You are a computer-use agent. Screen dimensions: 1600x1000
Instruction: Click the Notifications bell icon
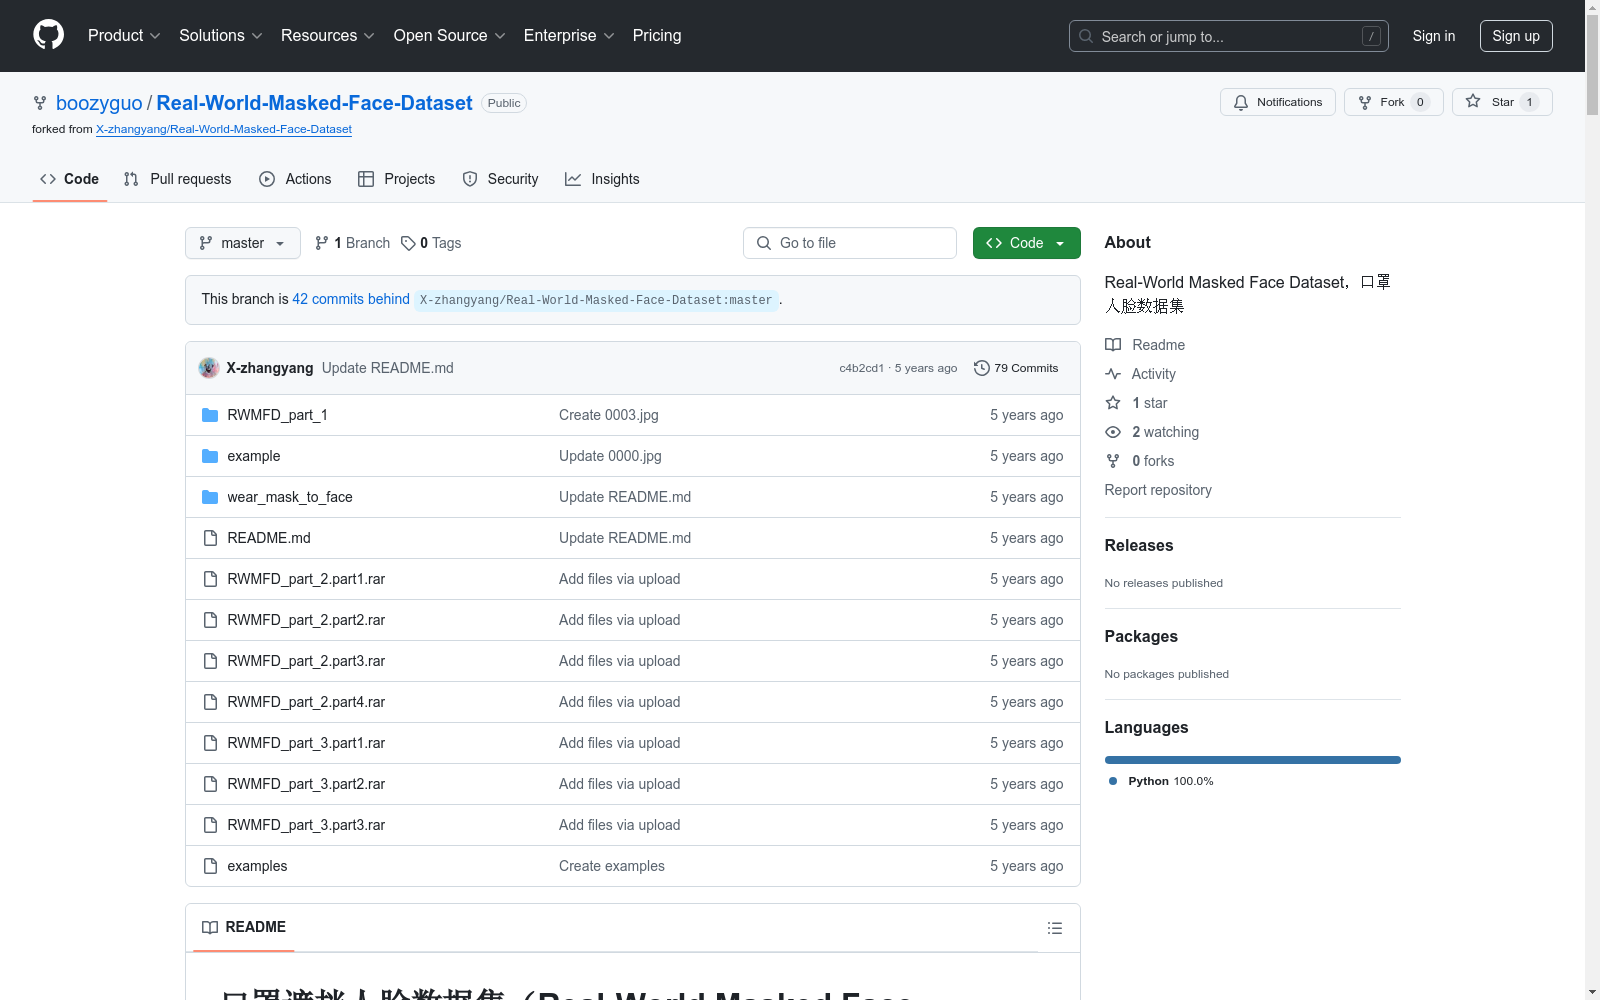click(1241, 102)
